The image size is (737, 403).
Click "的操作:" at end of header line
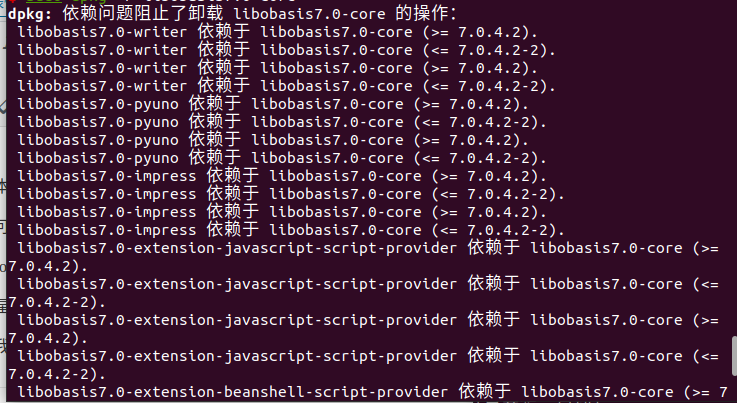[x=426, y=14]
